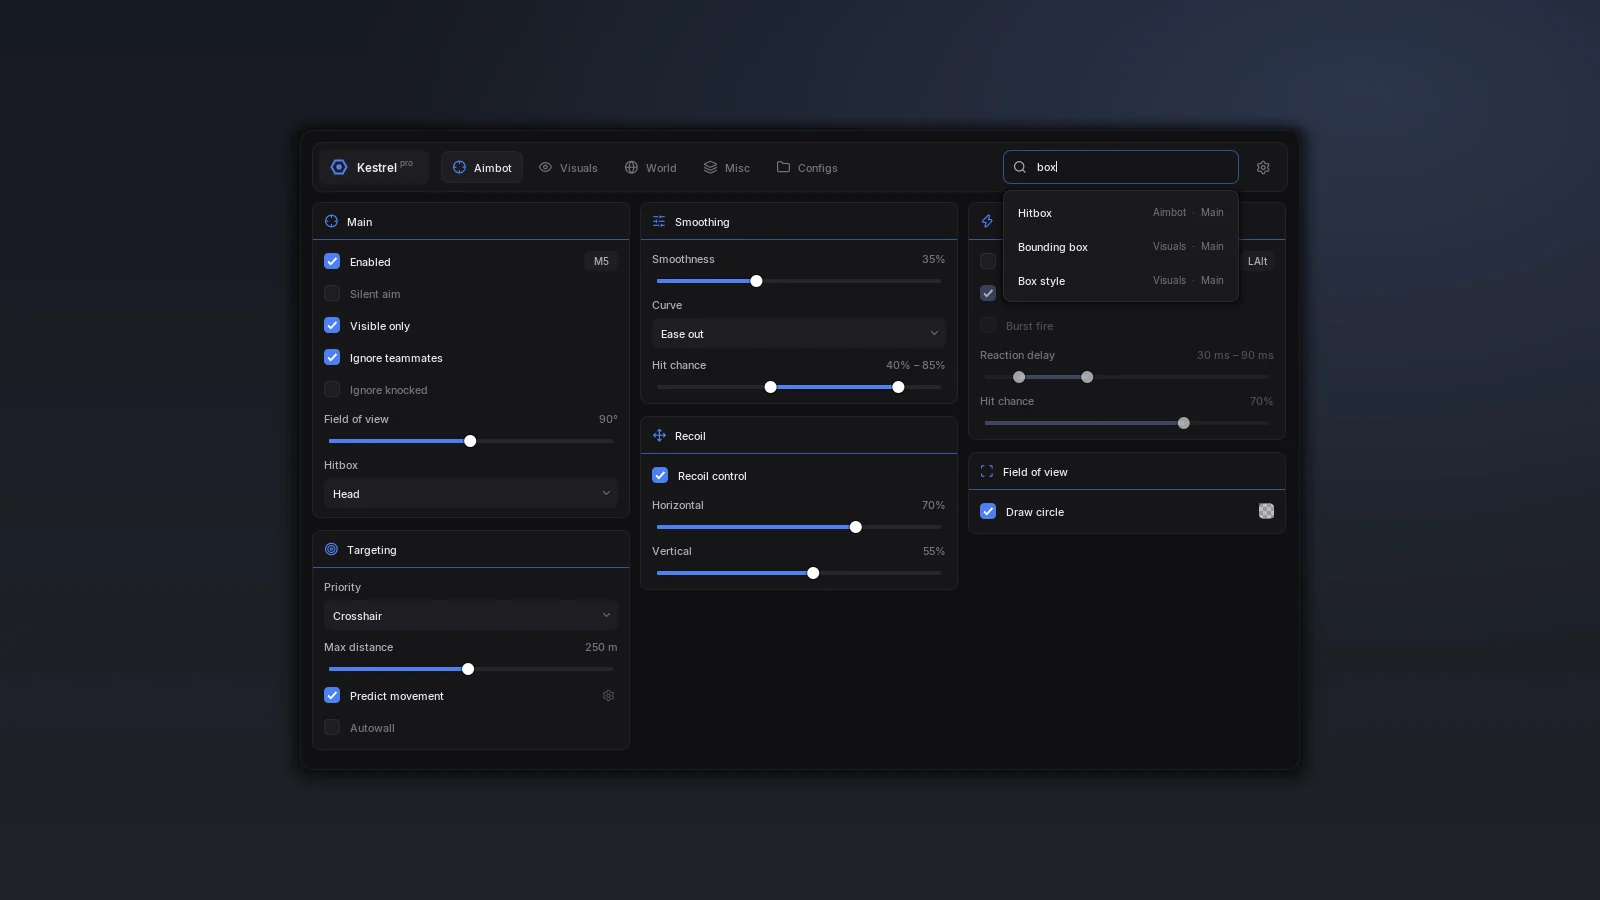1600x900 pixels.
Task: Switch to the Visuals tab
Action: (x=568, y=168)
